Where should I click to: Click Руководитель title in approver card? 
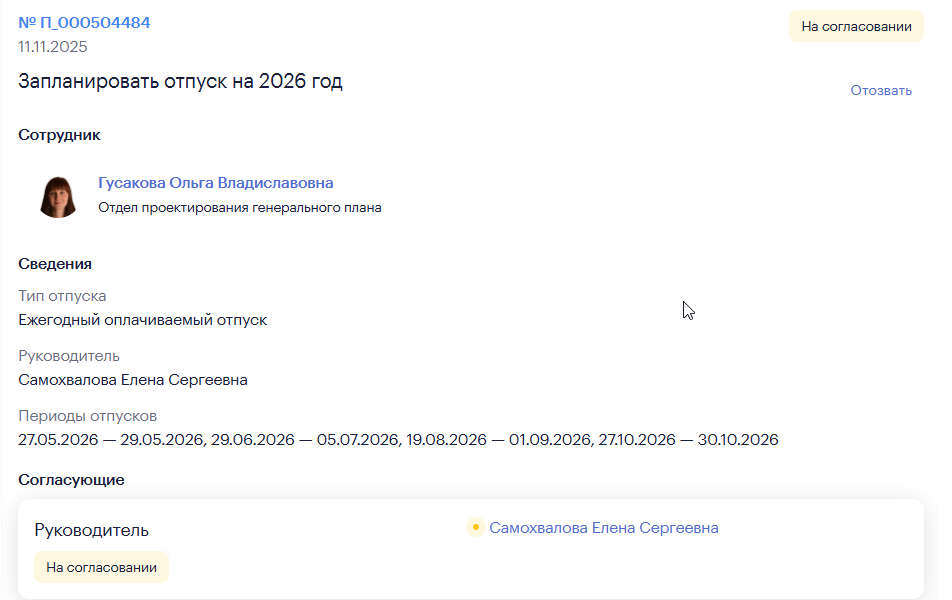click(x=91, y=530)
